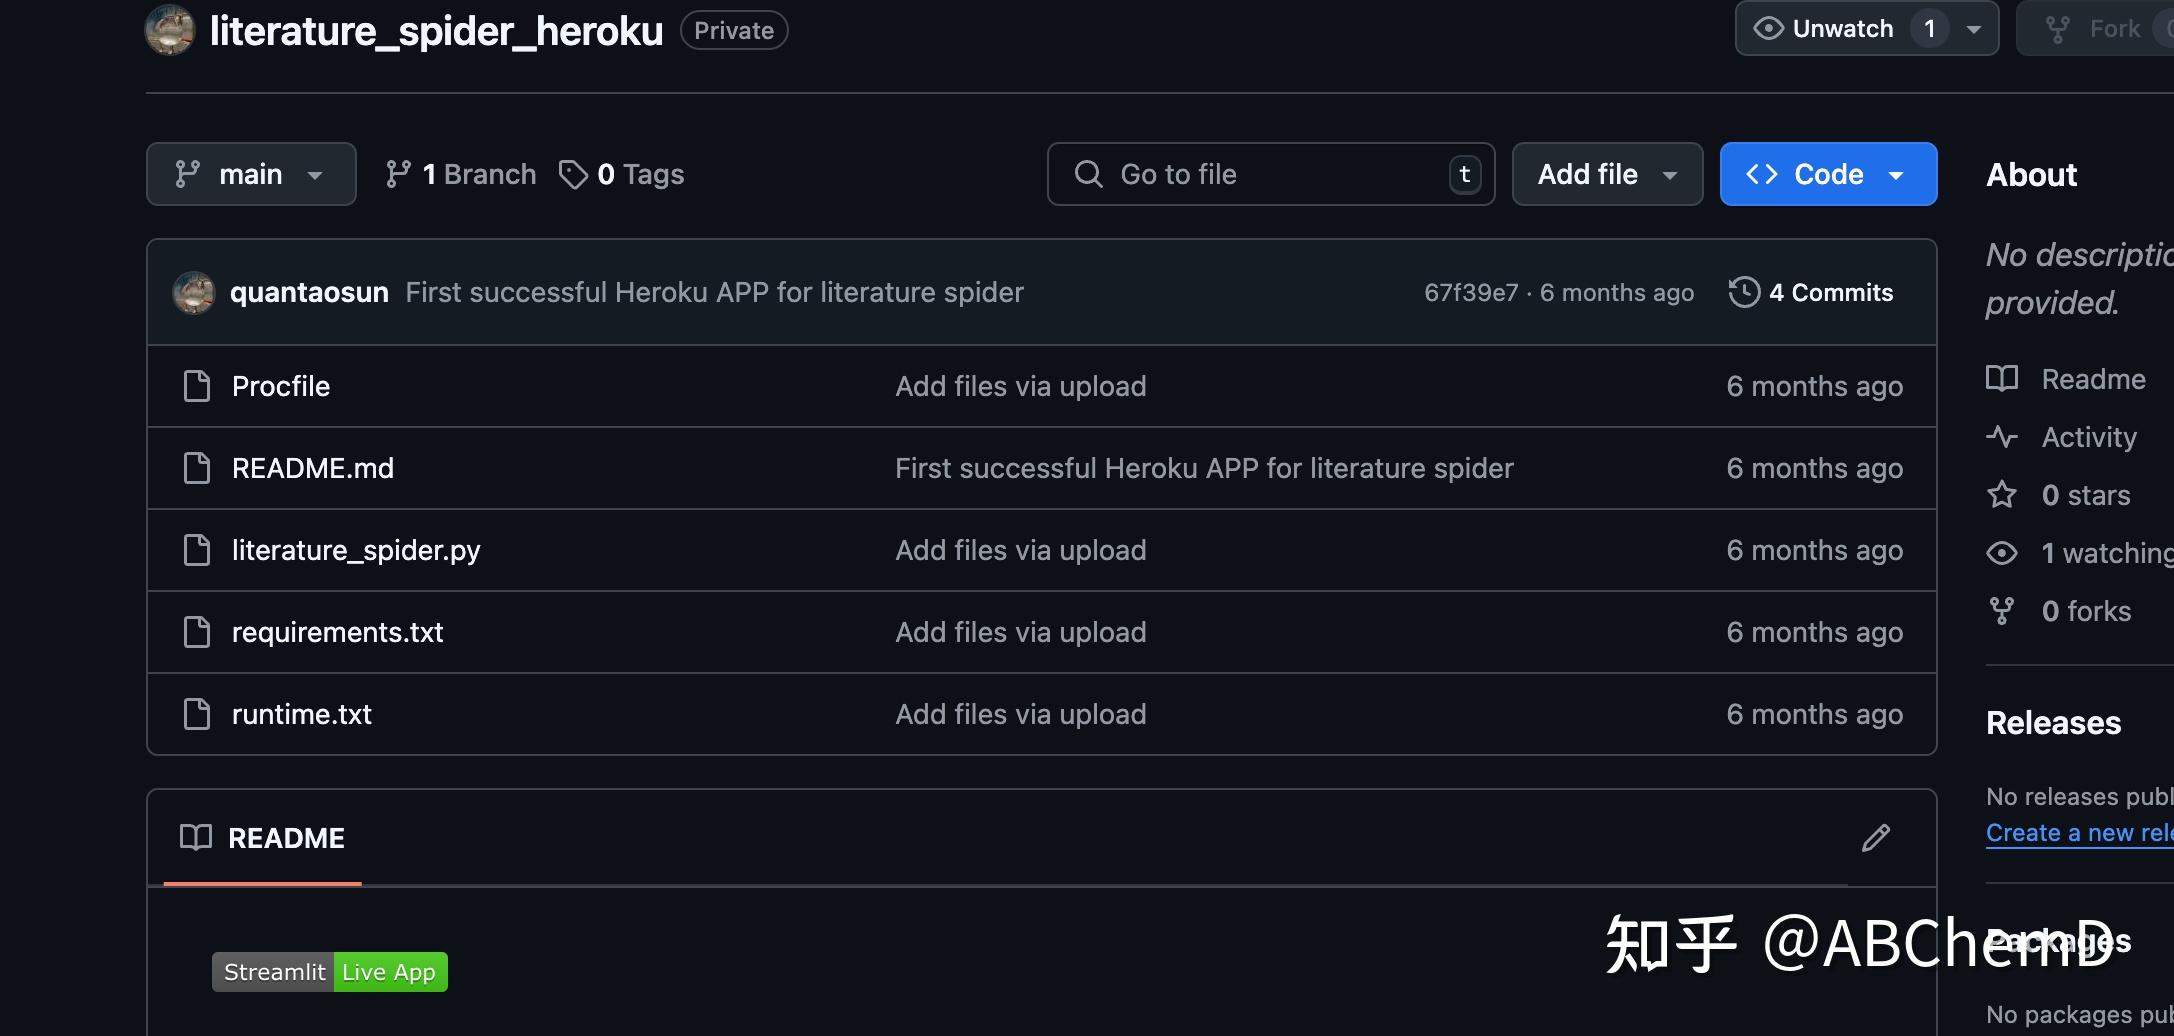This screenshot has height=1036, width=2174.
Task: Click the pencil icon to edit README
Action: tap(1876, 838)
